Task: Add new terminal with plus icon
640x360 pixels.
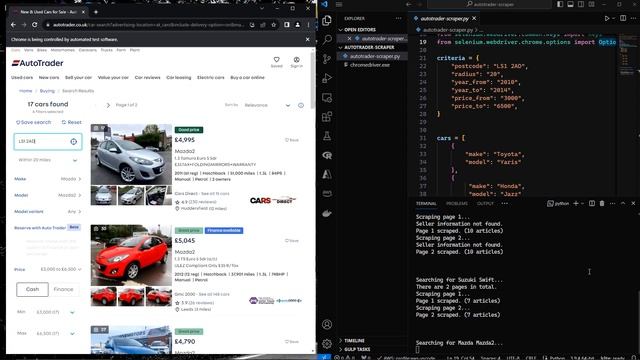Action: [576, 203]
